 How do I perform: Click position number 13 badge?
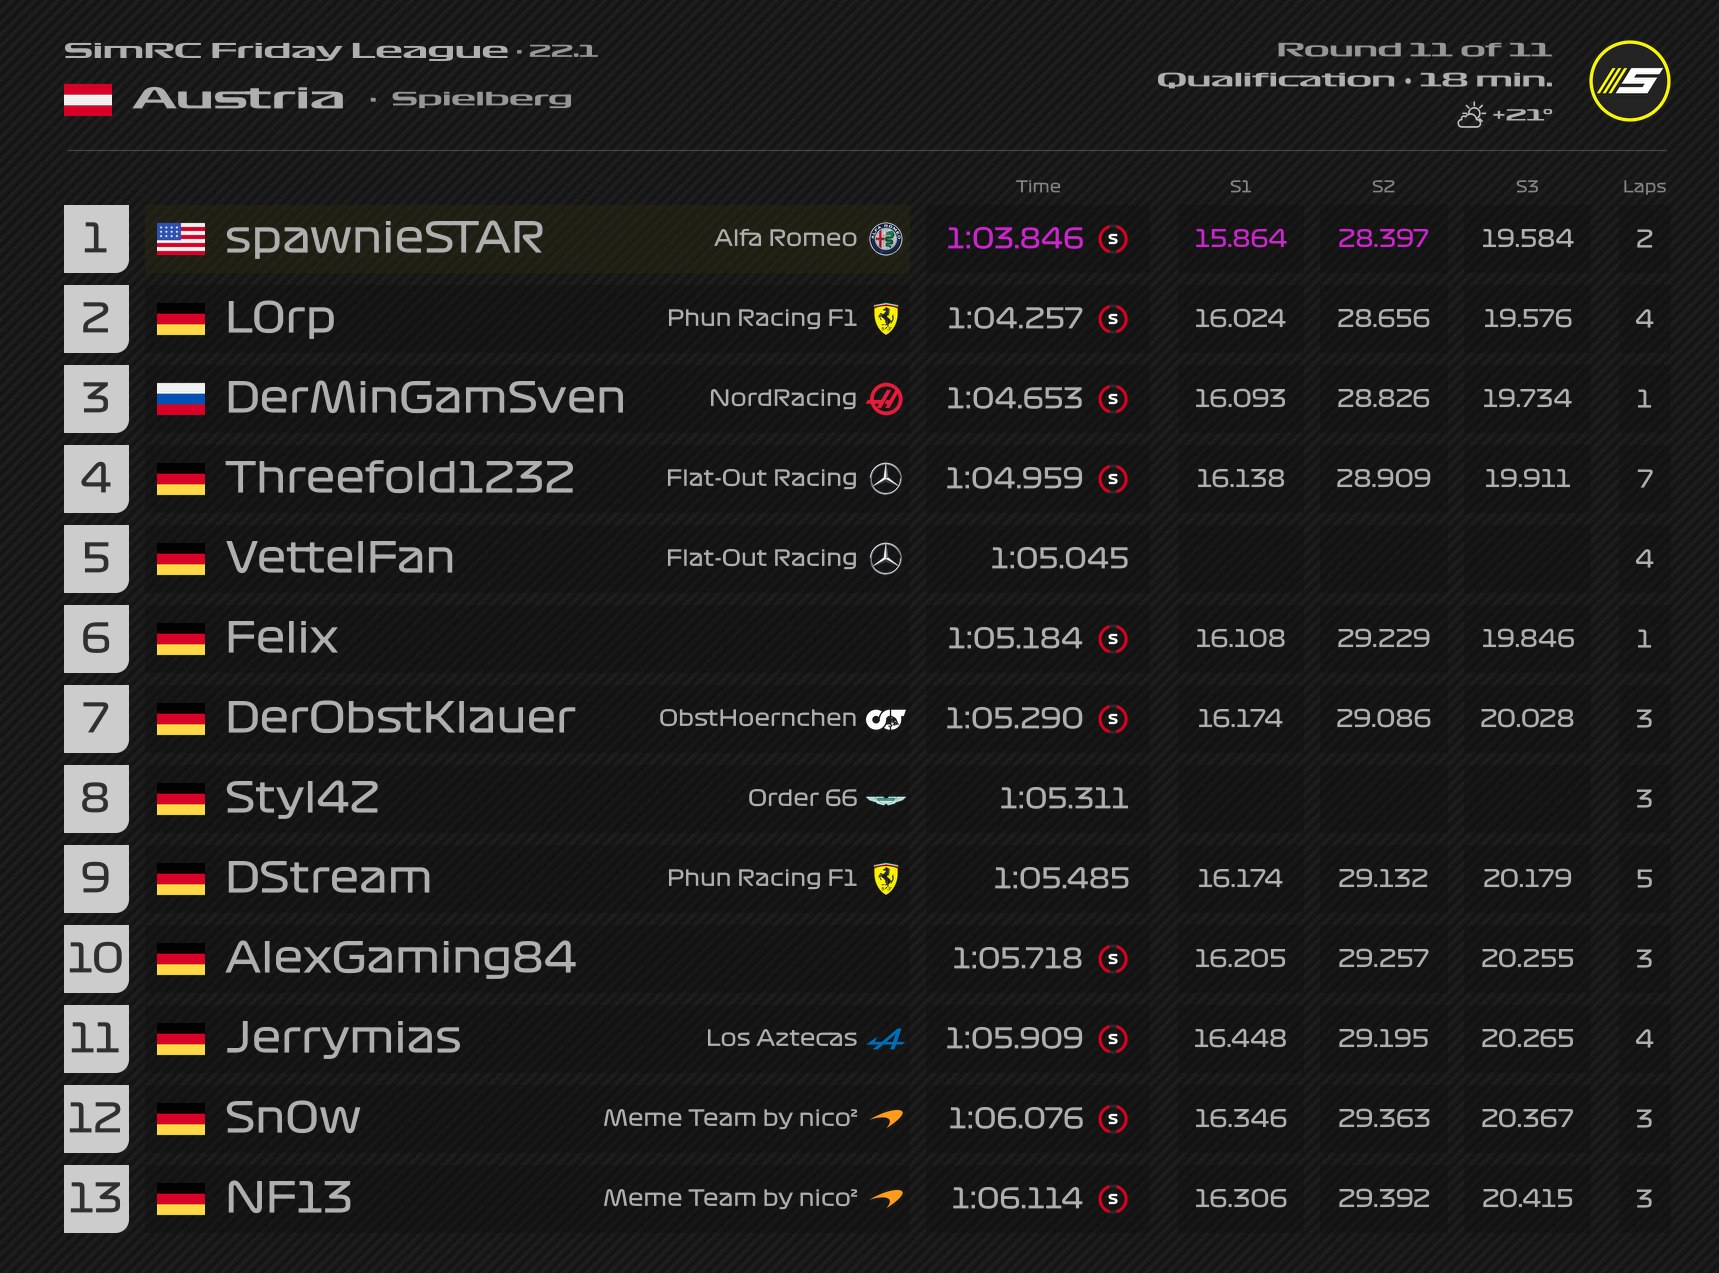pyautogui.click(x=96, y=1198)
